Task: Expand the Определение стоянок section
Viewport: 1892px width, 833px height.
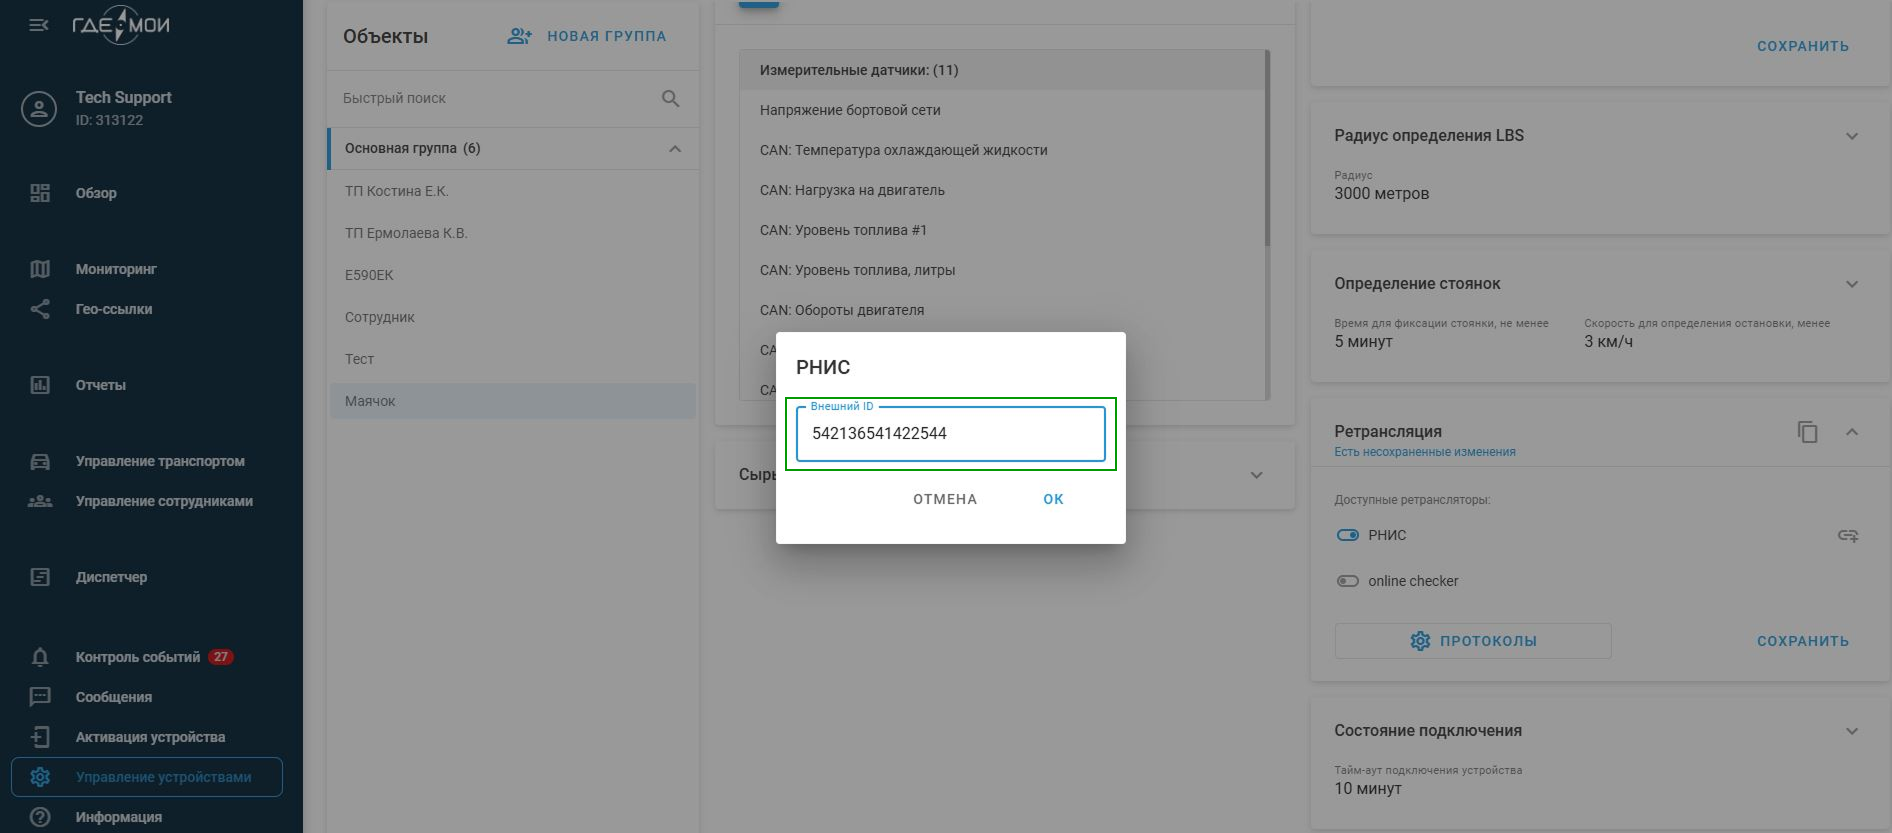Action: click(x=1851, y=284)
